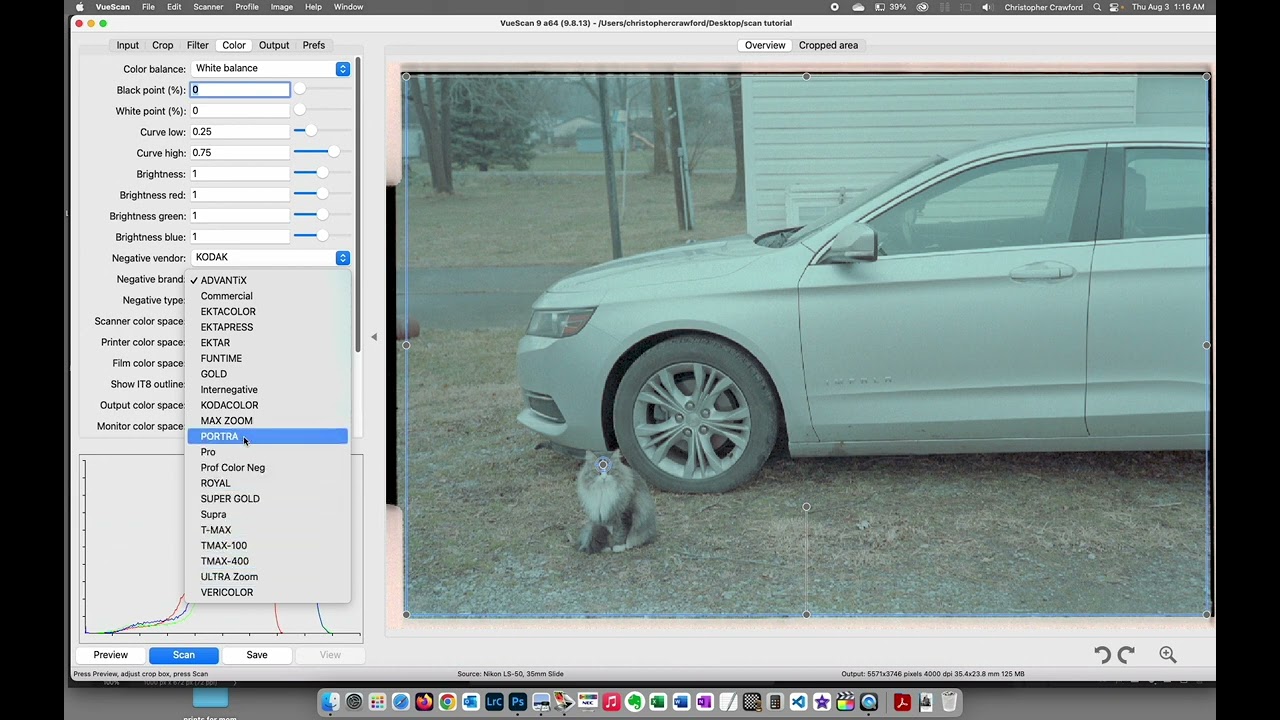Open Final Cut Pro from dock

pos(845,702)
